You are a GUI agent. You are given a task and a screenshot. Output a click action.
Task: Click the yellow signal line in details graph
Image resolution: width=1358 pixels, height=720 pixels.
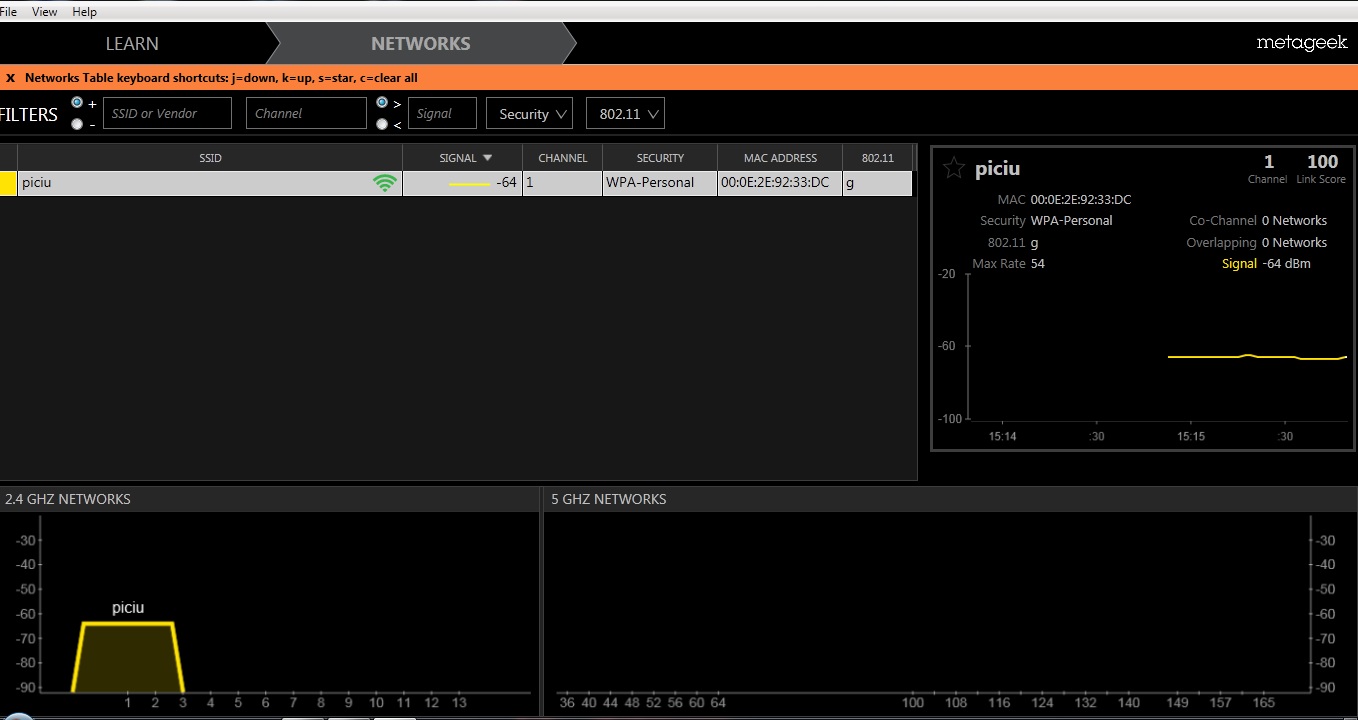1257,356
